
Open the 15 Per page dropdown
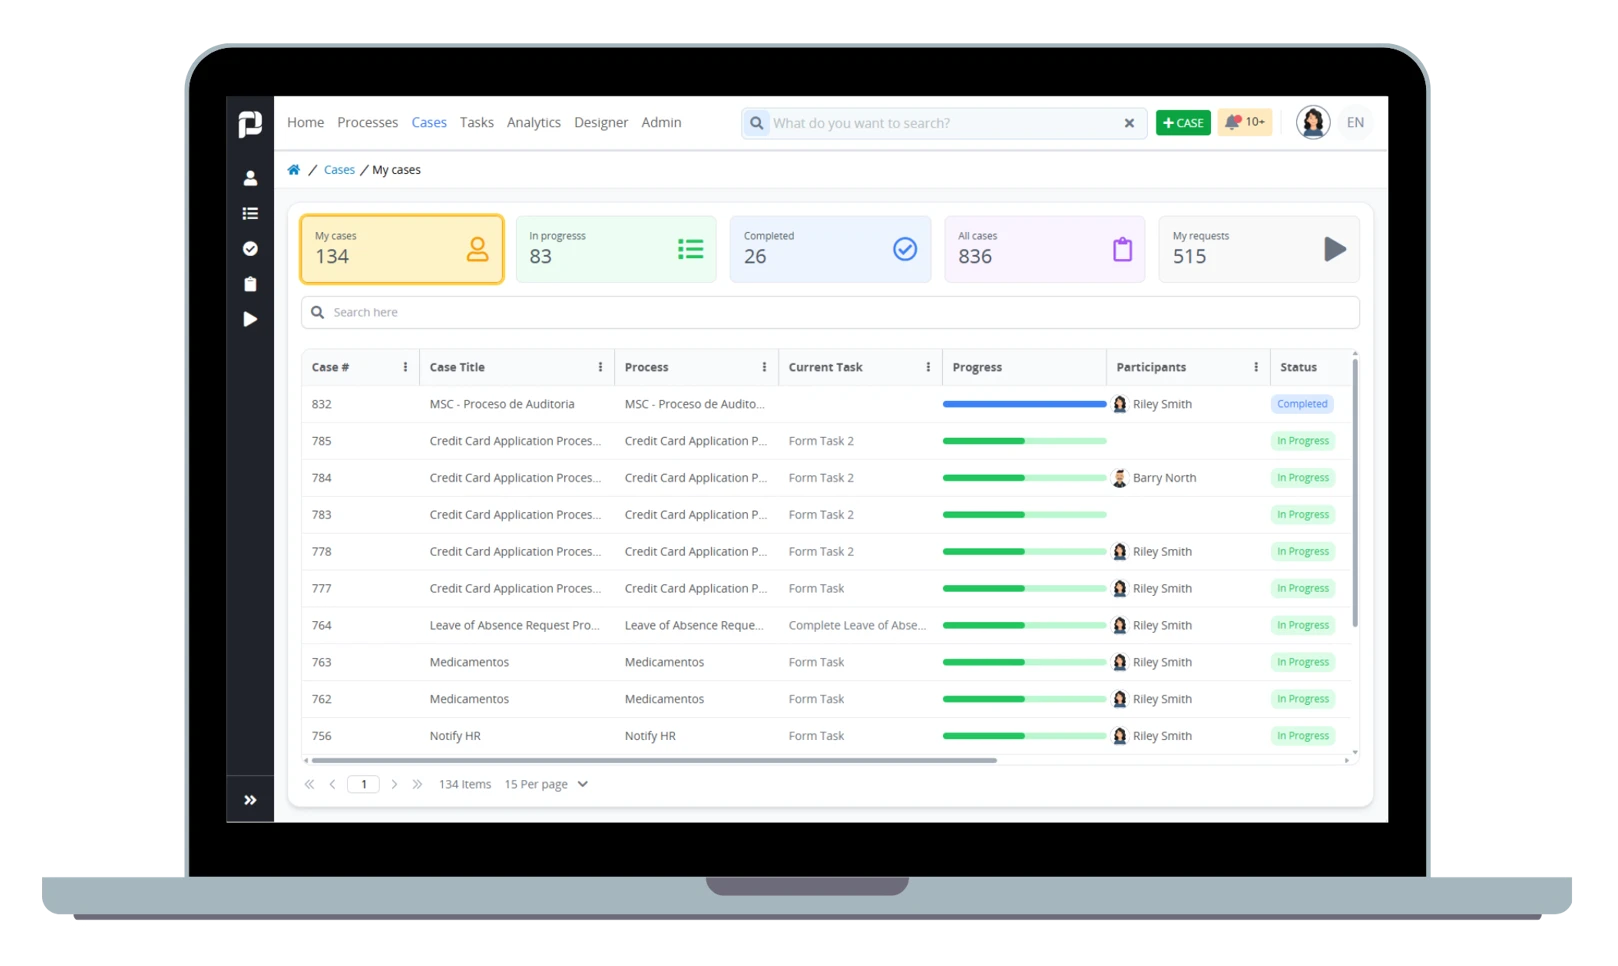pyautogui.click(x=546, y=784)
